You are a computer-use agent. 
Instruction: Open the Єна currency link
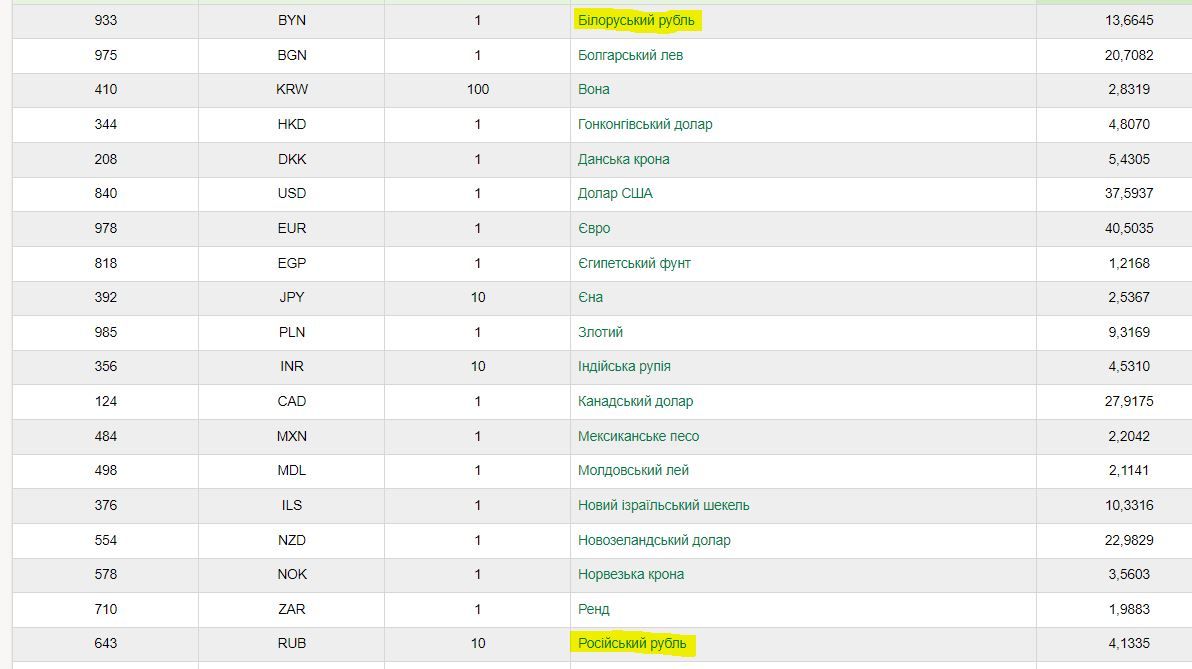[590, 297]
